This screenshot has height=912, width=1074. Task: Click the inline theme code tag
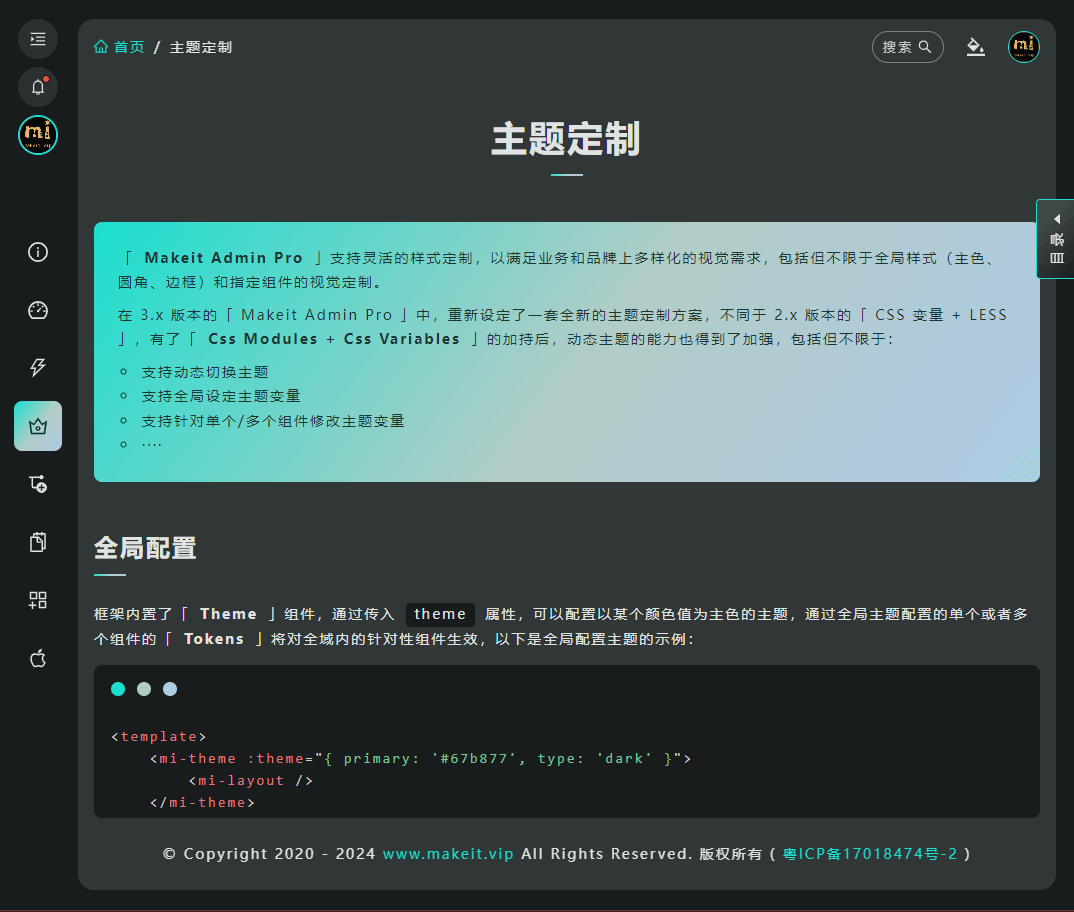pyautogui.click(x=440, y=614)
